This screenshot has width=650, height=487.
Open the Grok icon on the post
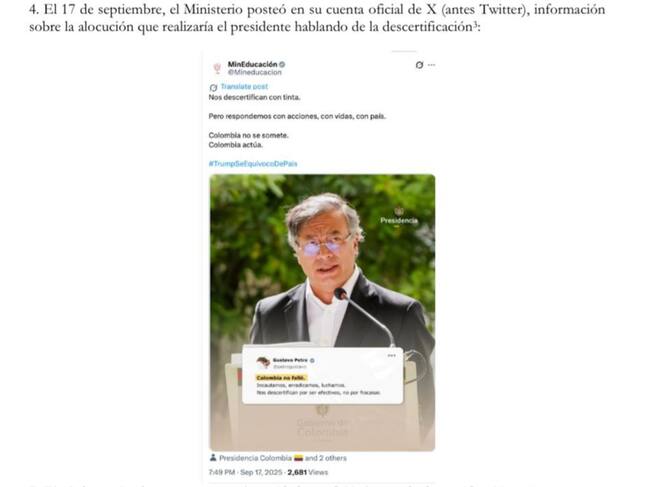pos(419,65)
